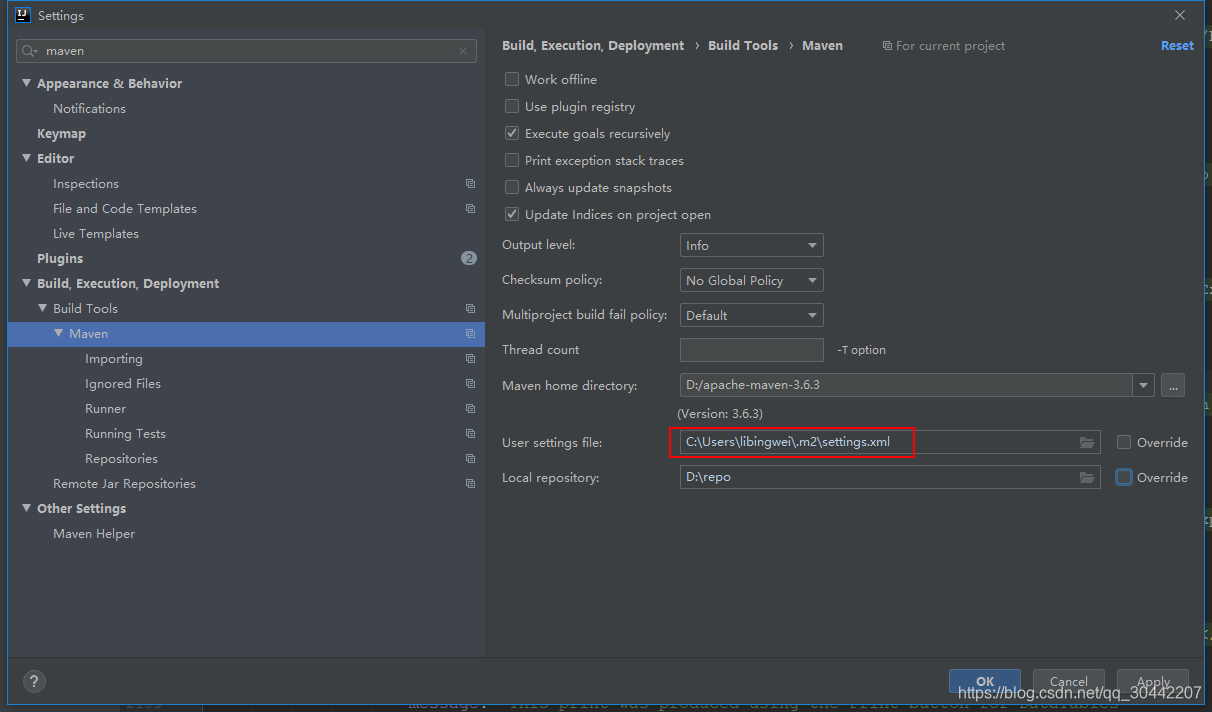Enable Print exception stack traces

click(x=512, y=160)
